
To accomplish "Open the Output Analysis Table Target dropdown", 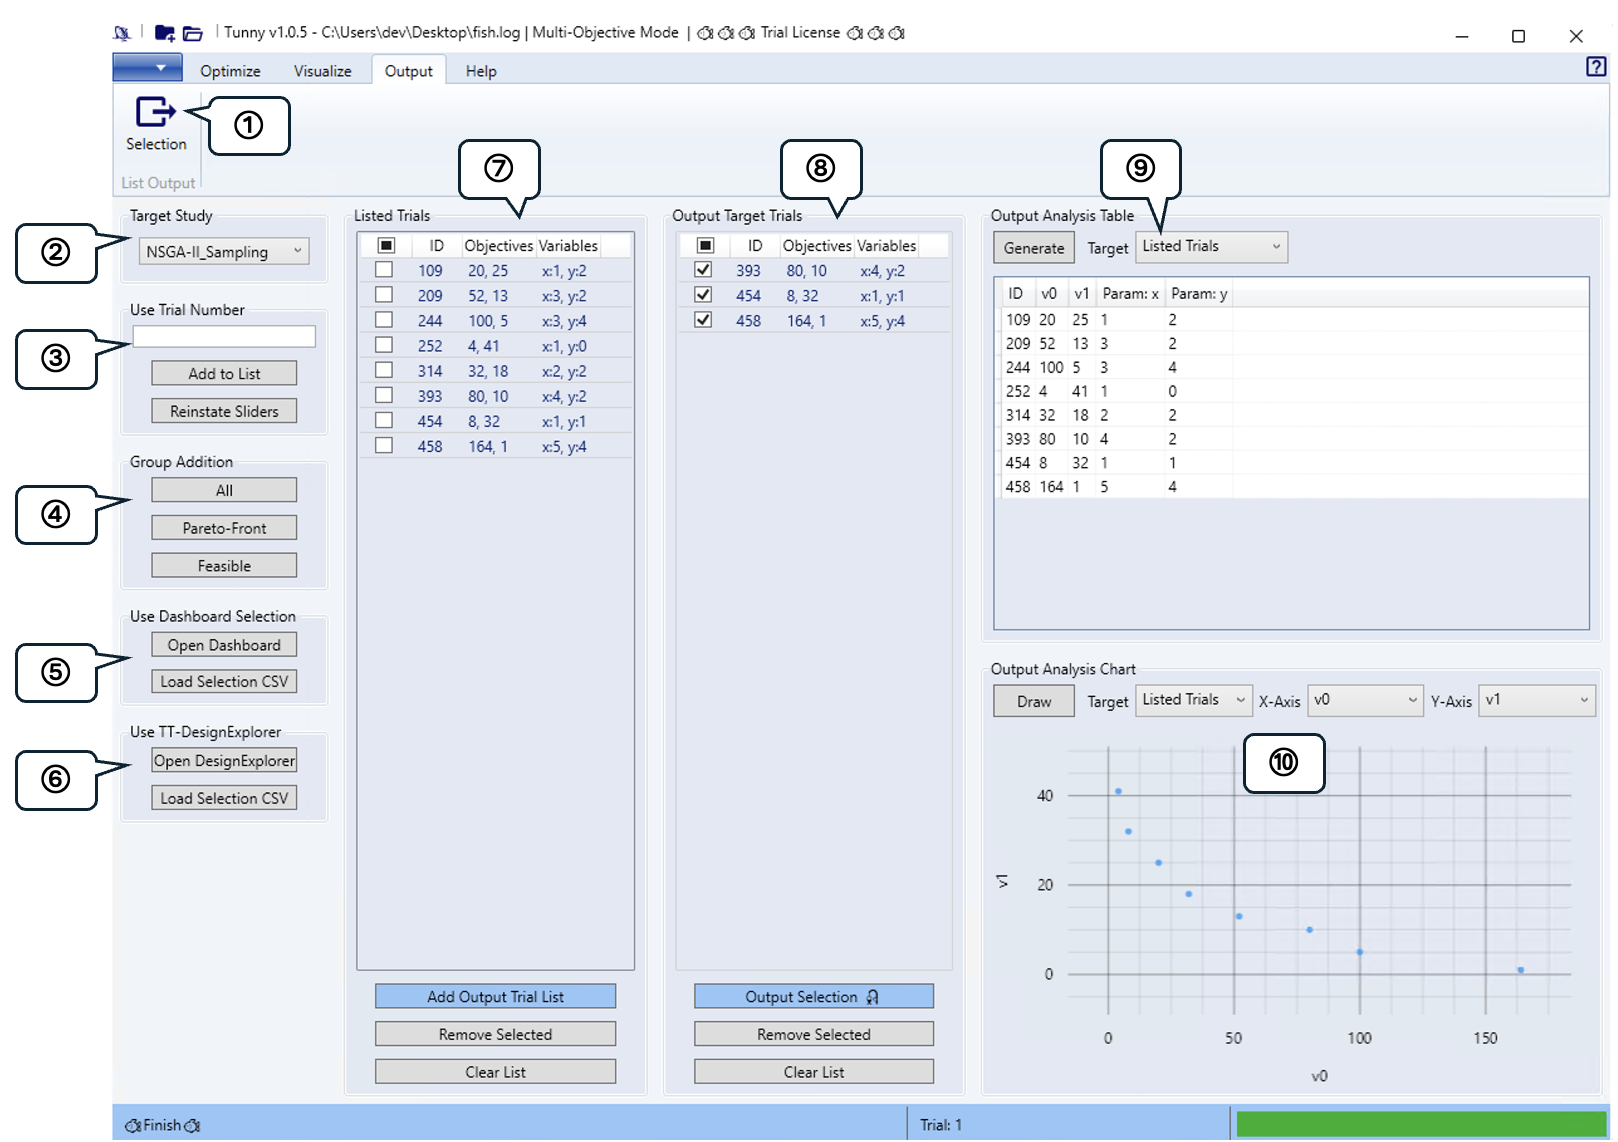I will [1212, 247].
